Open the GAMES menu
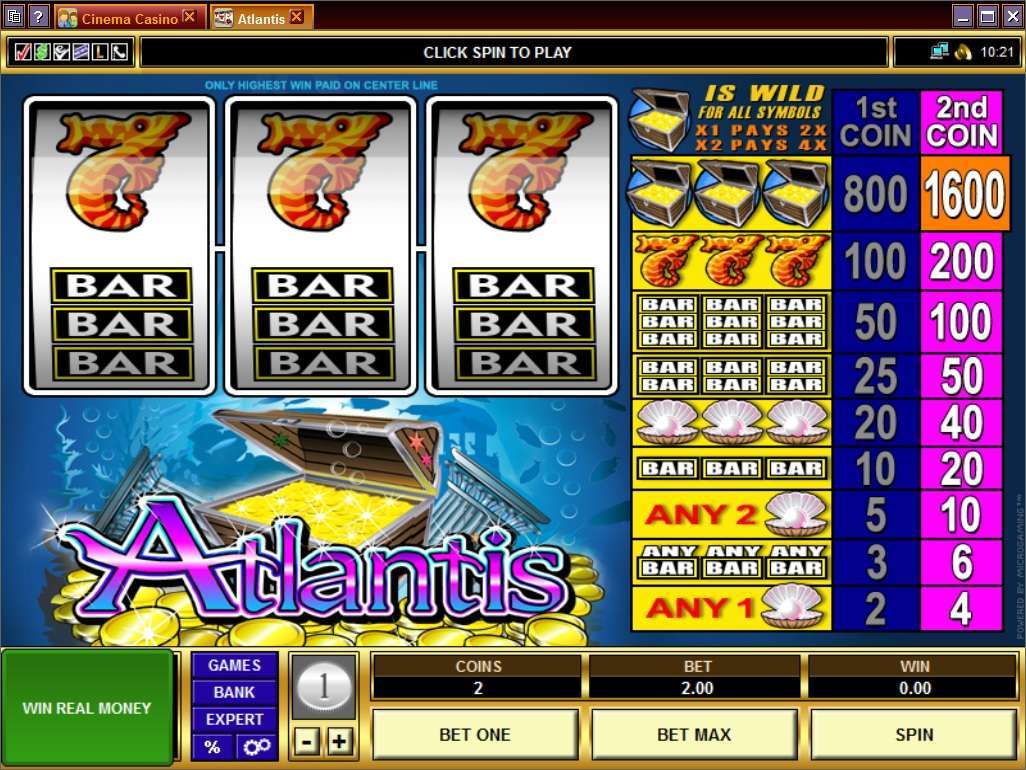Viewport: 1026px width, 770px height. [x=234, y=665]
